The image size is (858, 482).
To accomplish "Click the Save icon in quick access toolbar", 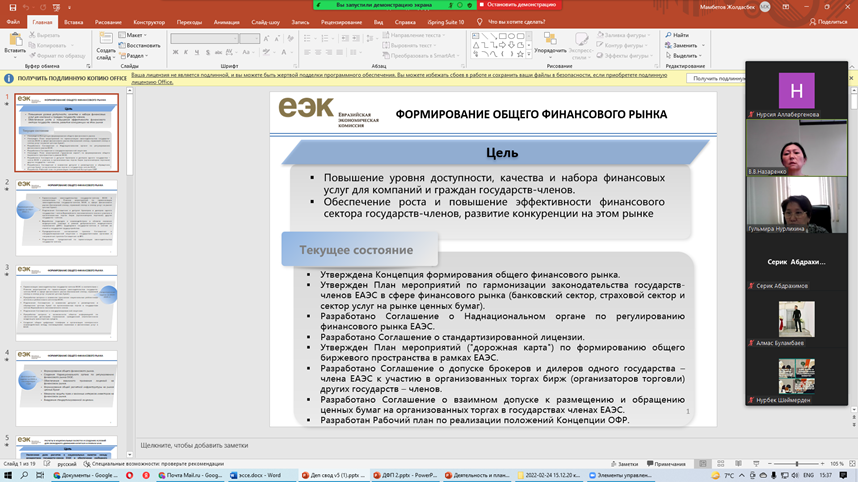I will [13, 8].
